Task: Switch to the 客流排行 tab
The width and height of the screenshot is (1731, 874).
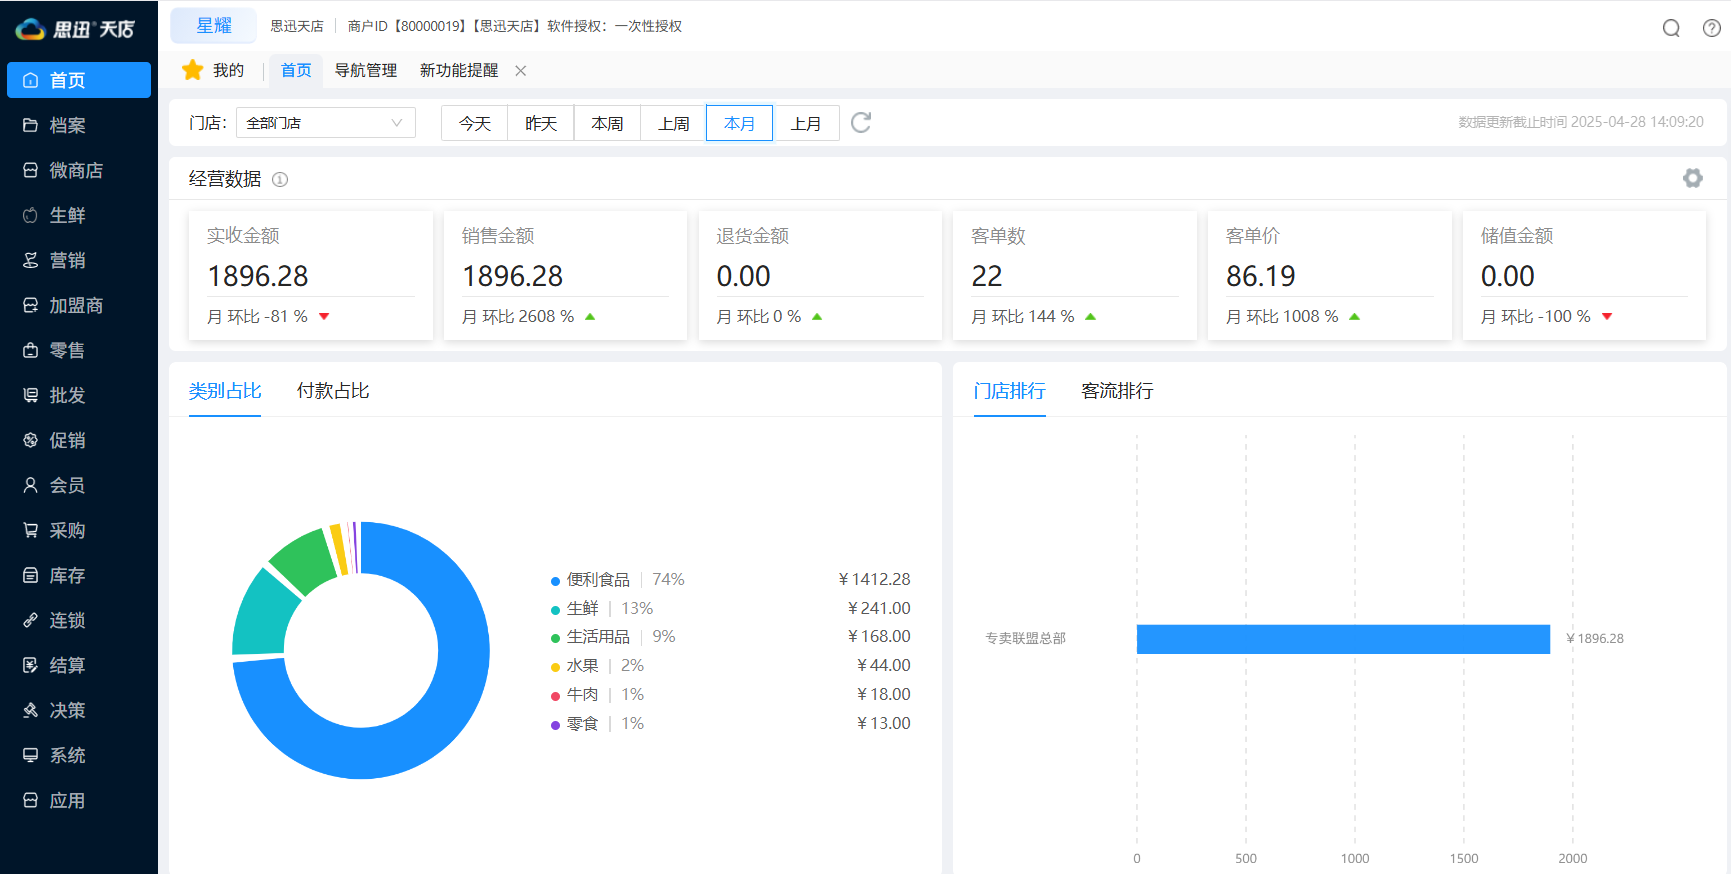Action: 1117,391
